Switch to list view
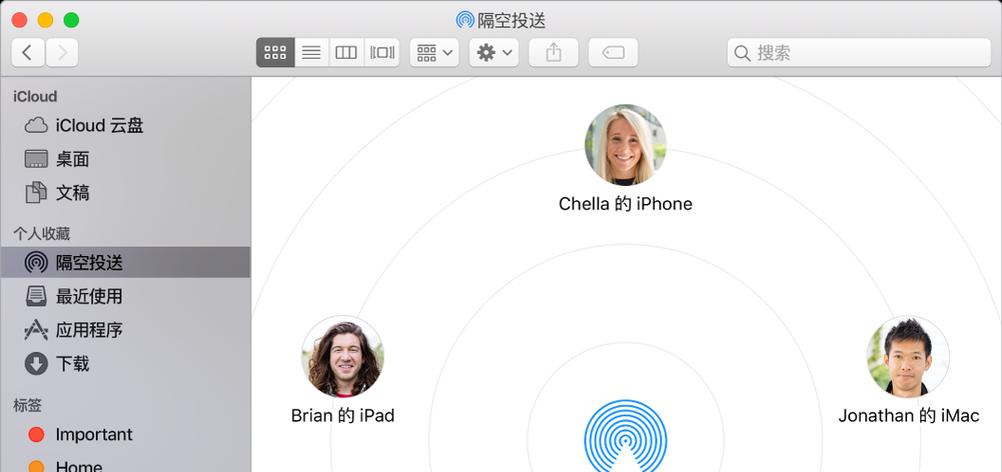This screenshot has height=472, width=1002. 311,52
